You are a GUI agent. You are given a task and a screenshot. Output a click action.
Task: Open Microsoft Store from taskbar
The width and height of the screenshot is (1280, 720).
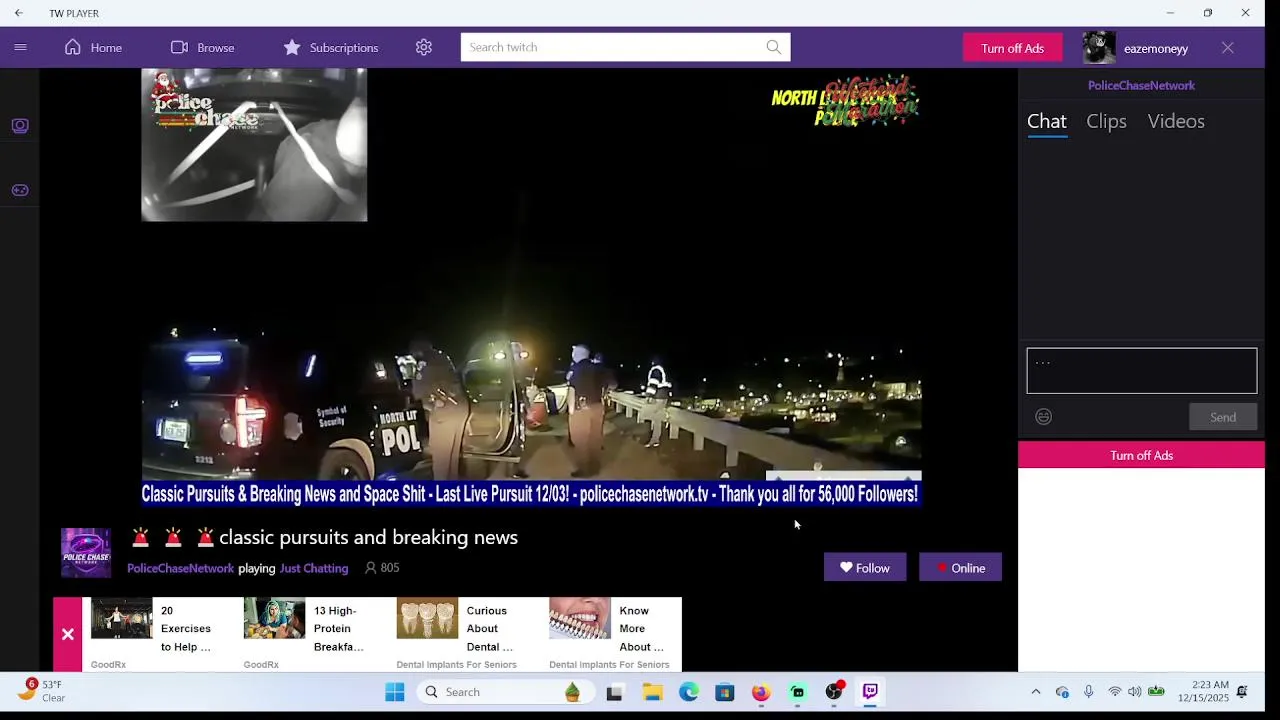click(x=725, y=692)
